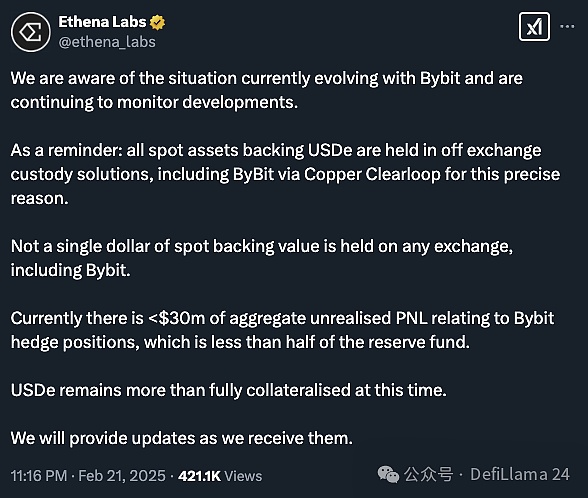Click the DefiLlama 24 watermark label
Image resolution: width=588 pixels, height=498 pixels.
pyautogui.click(x=520, y=474)
